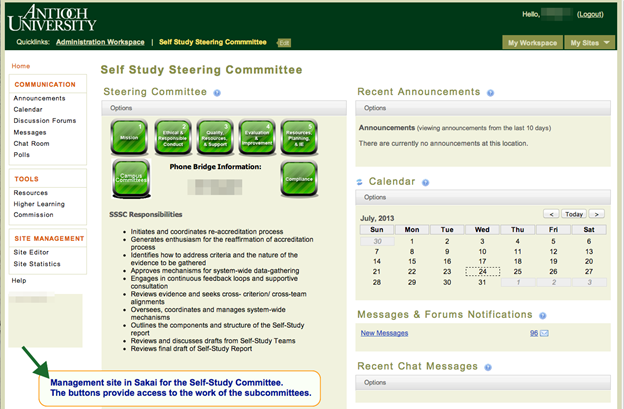624x409 pixels.
Task: Open the Campus Committees green button
Action: [131, 178]
